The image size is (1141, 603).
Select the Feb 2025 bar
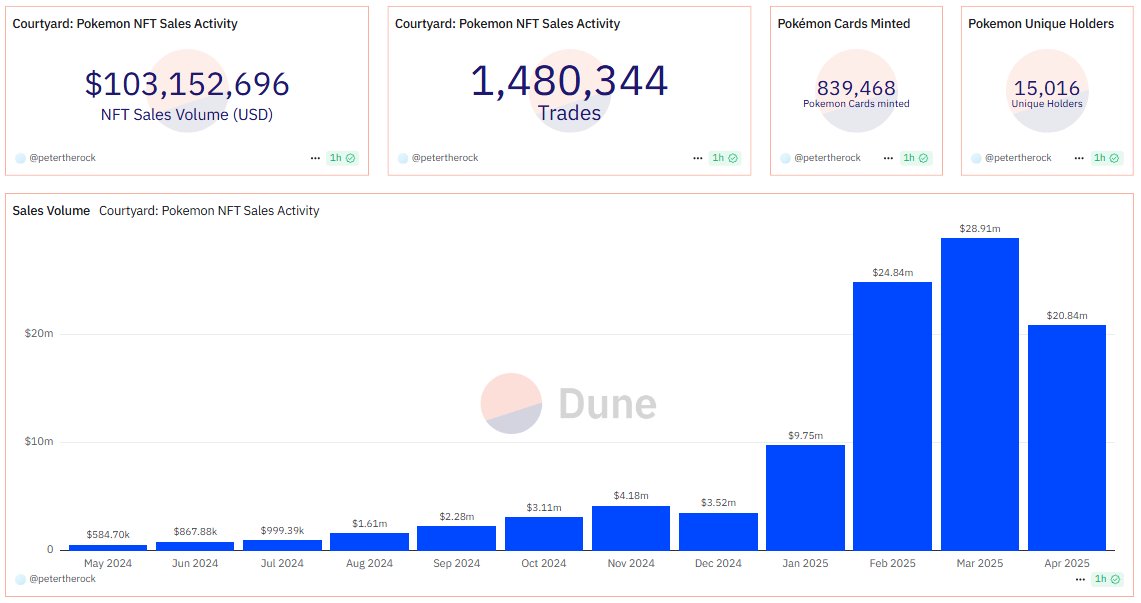coord(892,416)
